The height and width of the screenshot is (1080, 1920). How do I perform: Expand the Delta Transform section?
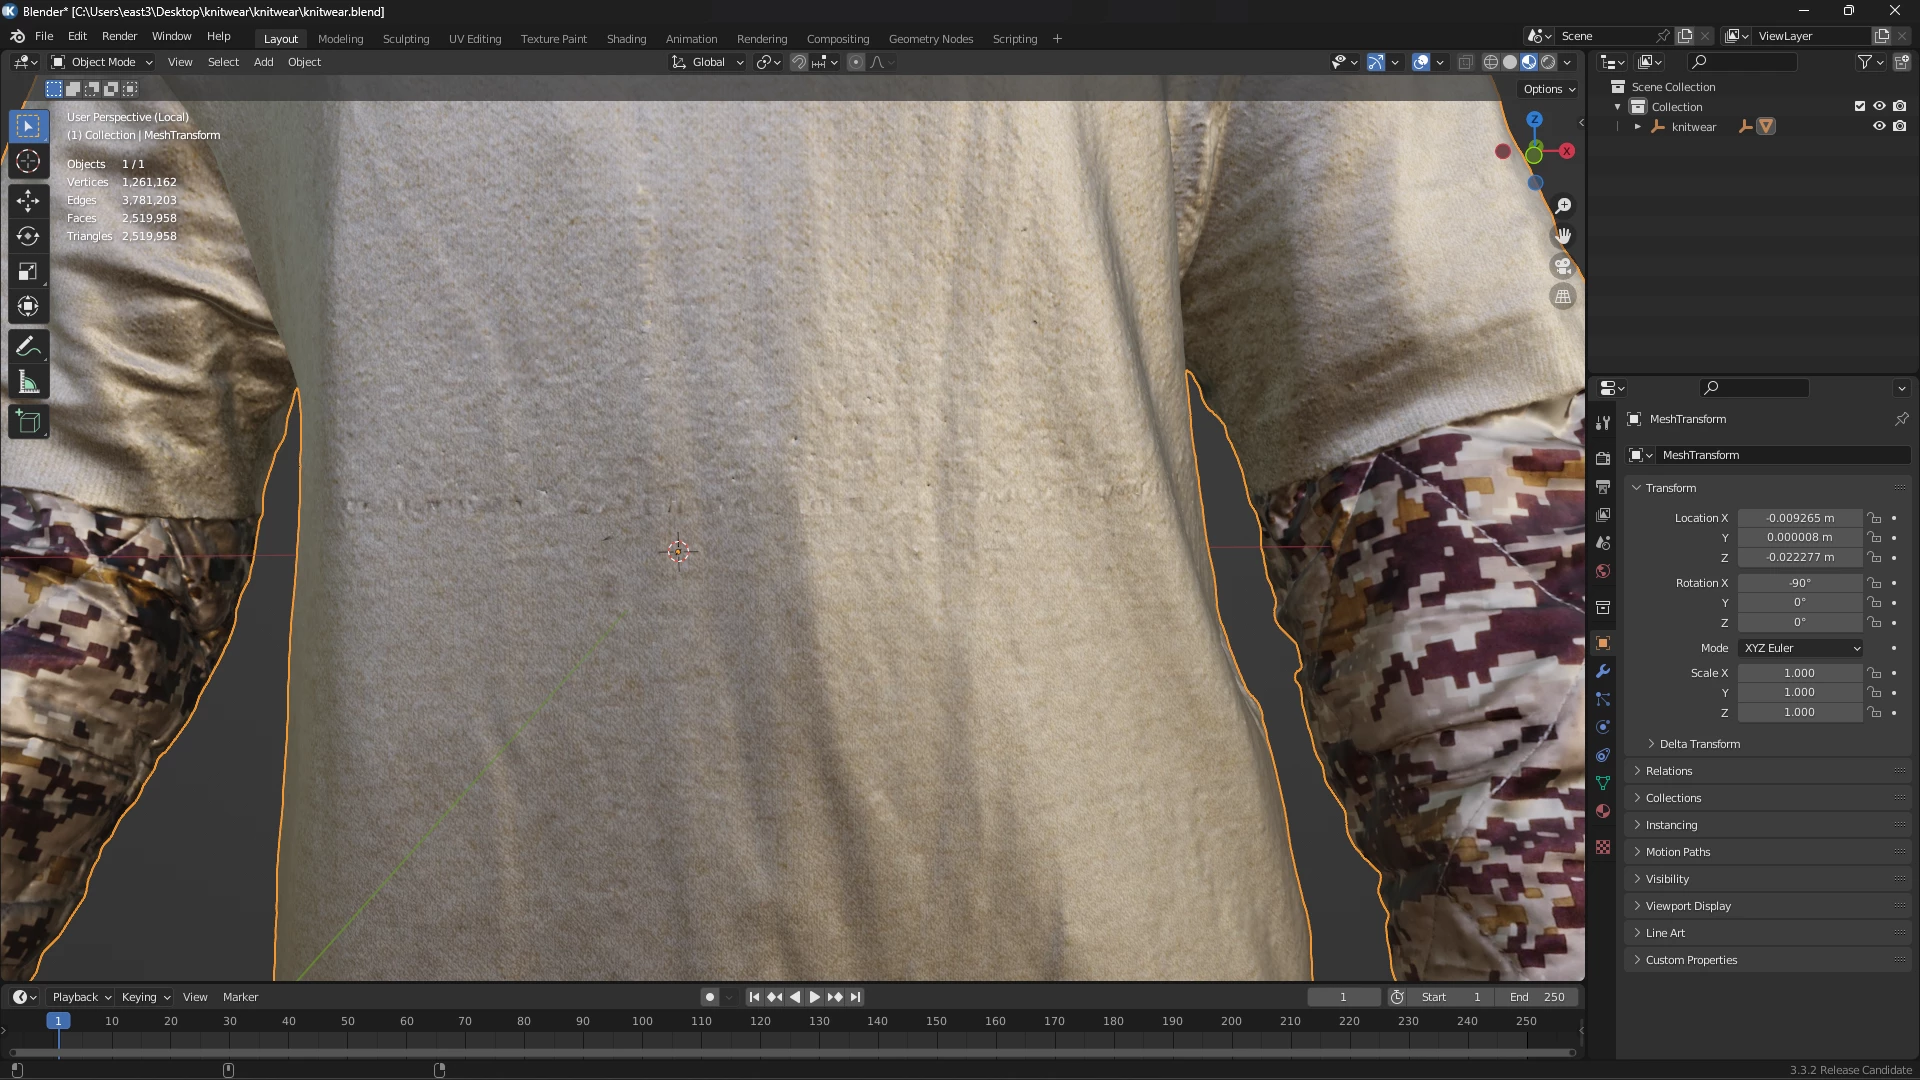pos(1699,744)
